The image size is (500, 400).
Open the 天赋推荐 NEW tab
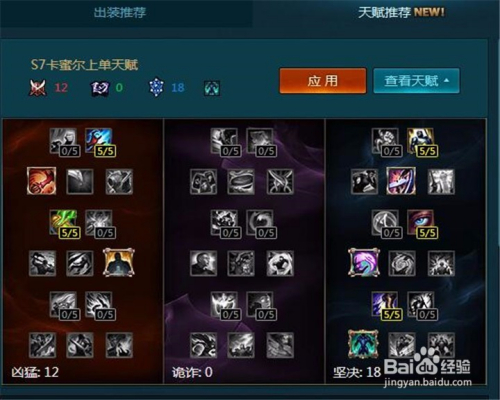pos(401,13)
